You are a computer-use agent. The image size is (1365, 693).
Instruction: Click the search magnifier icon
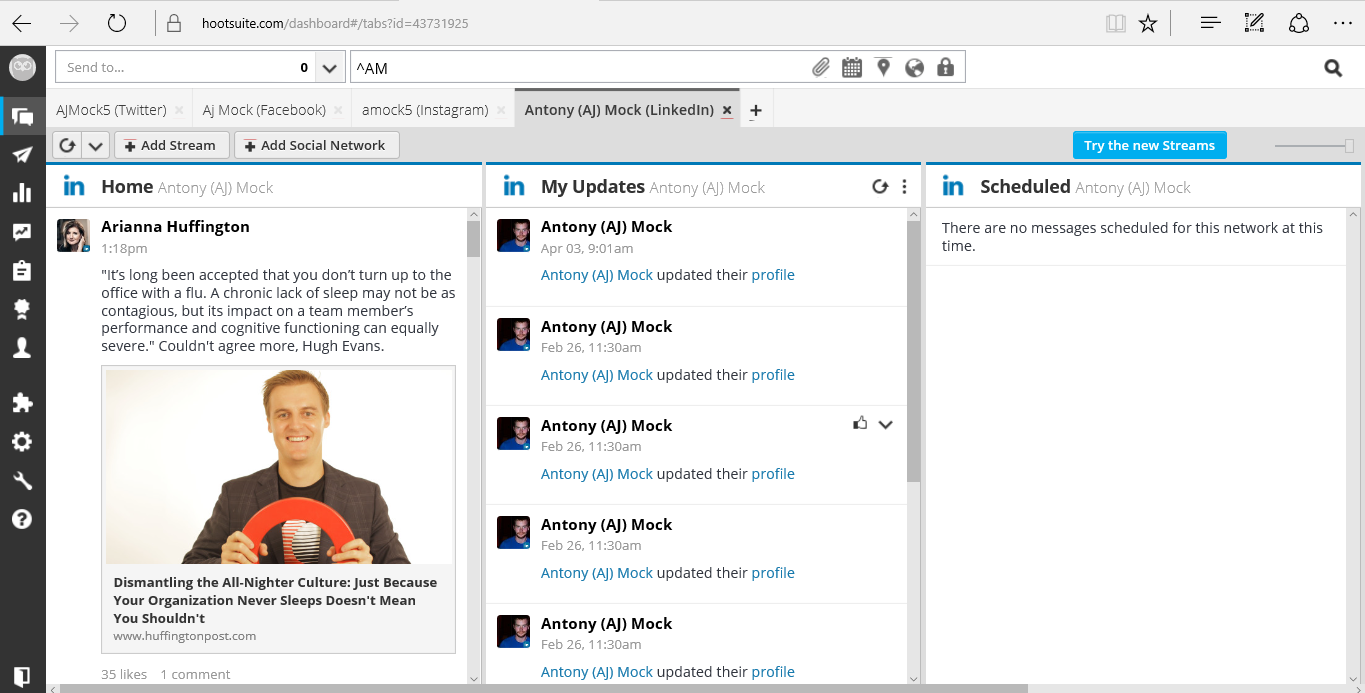tap(1332, 68)
